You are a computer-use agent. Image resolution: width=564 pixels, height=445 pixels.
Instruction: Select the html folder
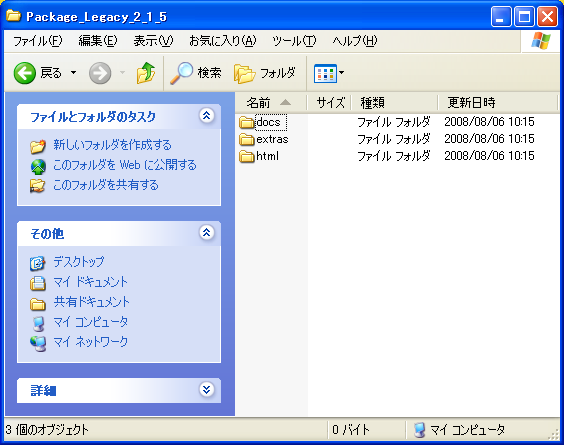click(259, 156)
